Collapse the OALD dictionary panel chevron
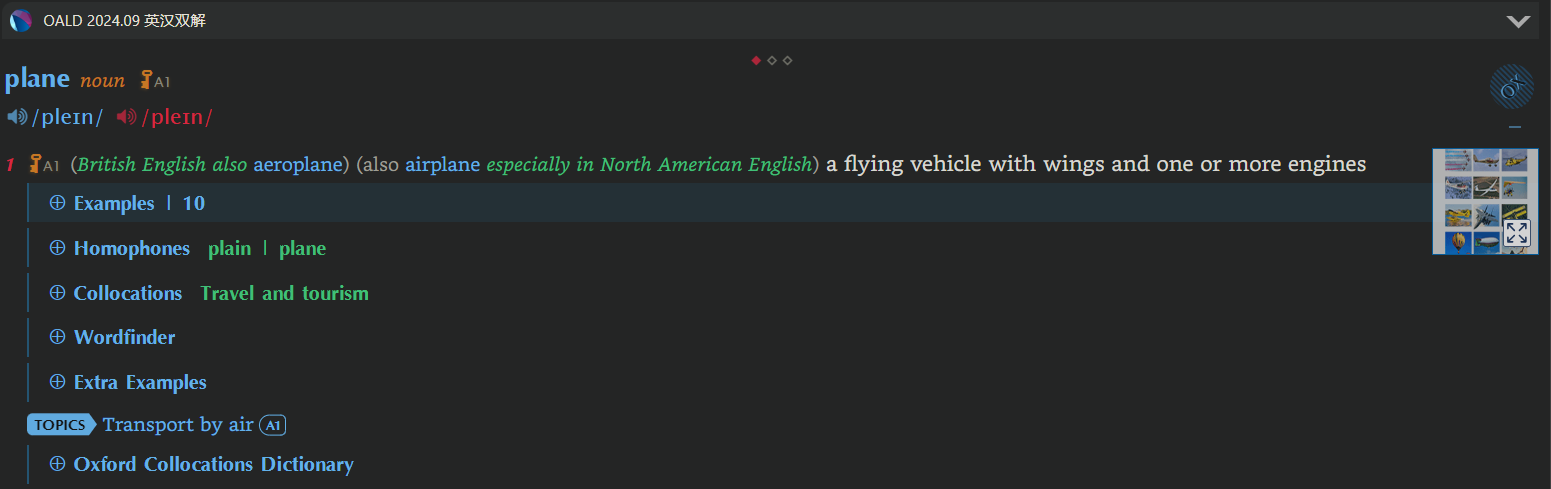The height and width of the screenshot is (489, 1551). [1518, 21]
